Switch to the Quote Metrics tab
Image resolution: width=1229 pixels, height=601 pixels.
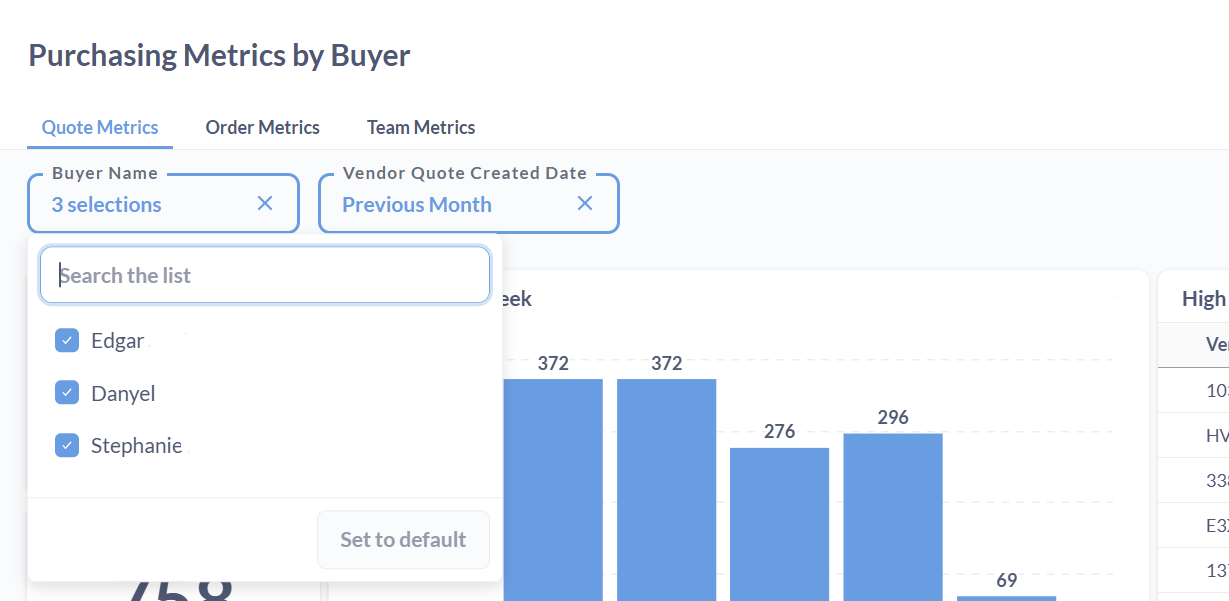pos(100,127)
